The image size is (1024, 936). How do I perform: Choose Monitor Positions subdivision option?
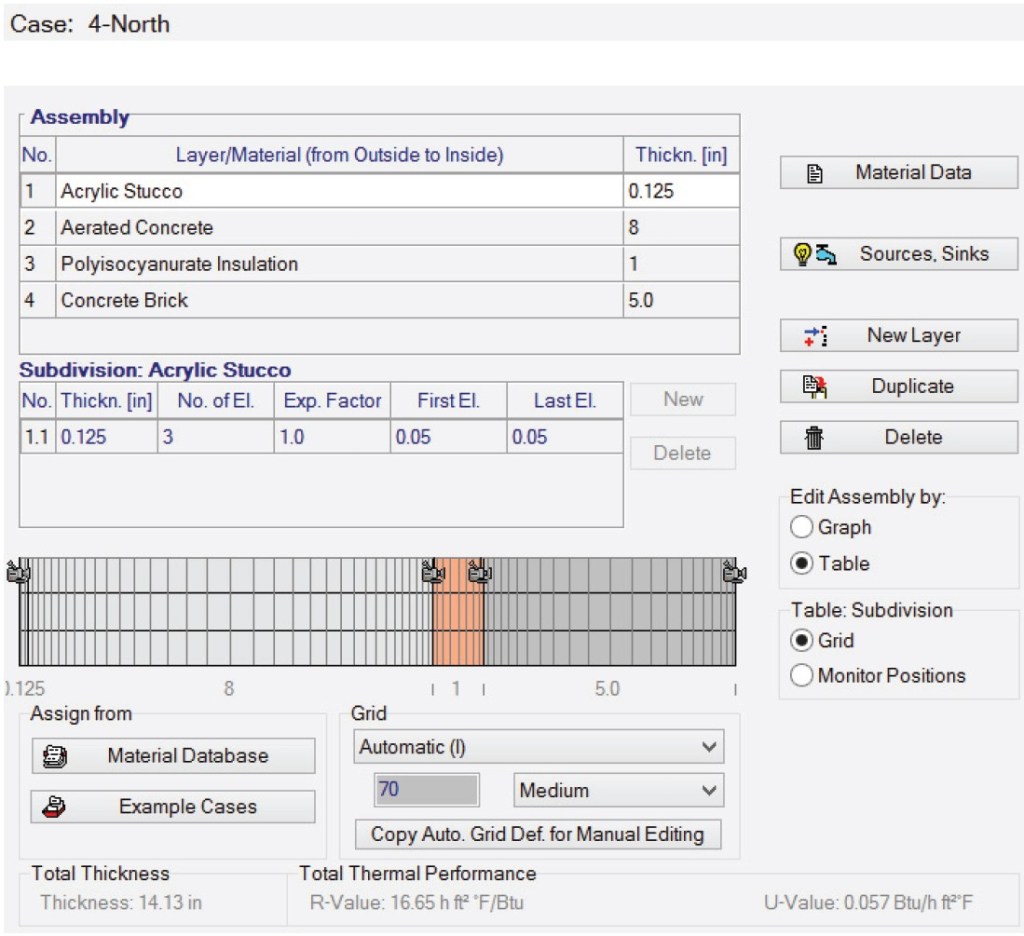click(x=802, y=676)
